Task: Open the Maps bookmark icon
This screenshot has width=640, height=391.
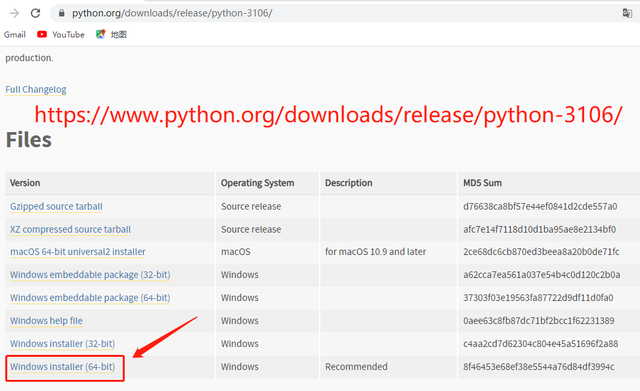Action: 100,34
